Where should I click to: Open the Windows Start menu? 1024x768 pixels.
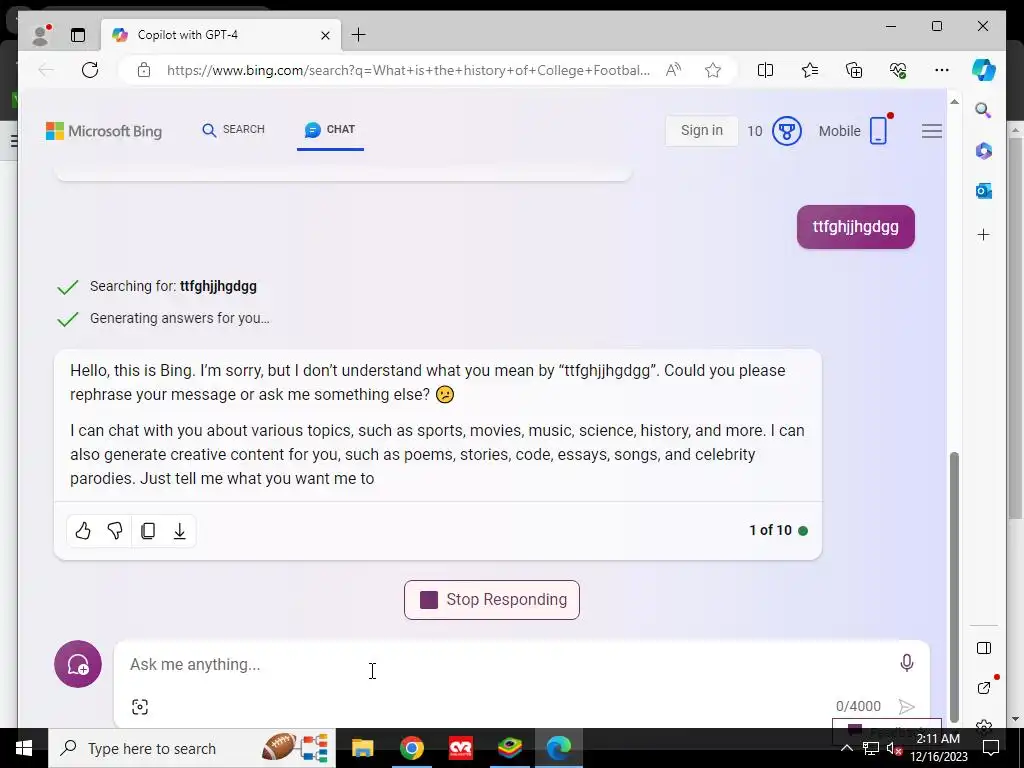click(x=24, y=748)
